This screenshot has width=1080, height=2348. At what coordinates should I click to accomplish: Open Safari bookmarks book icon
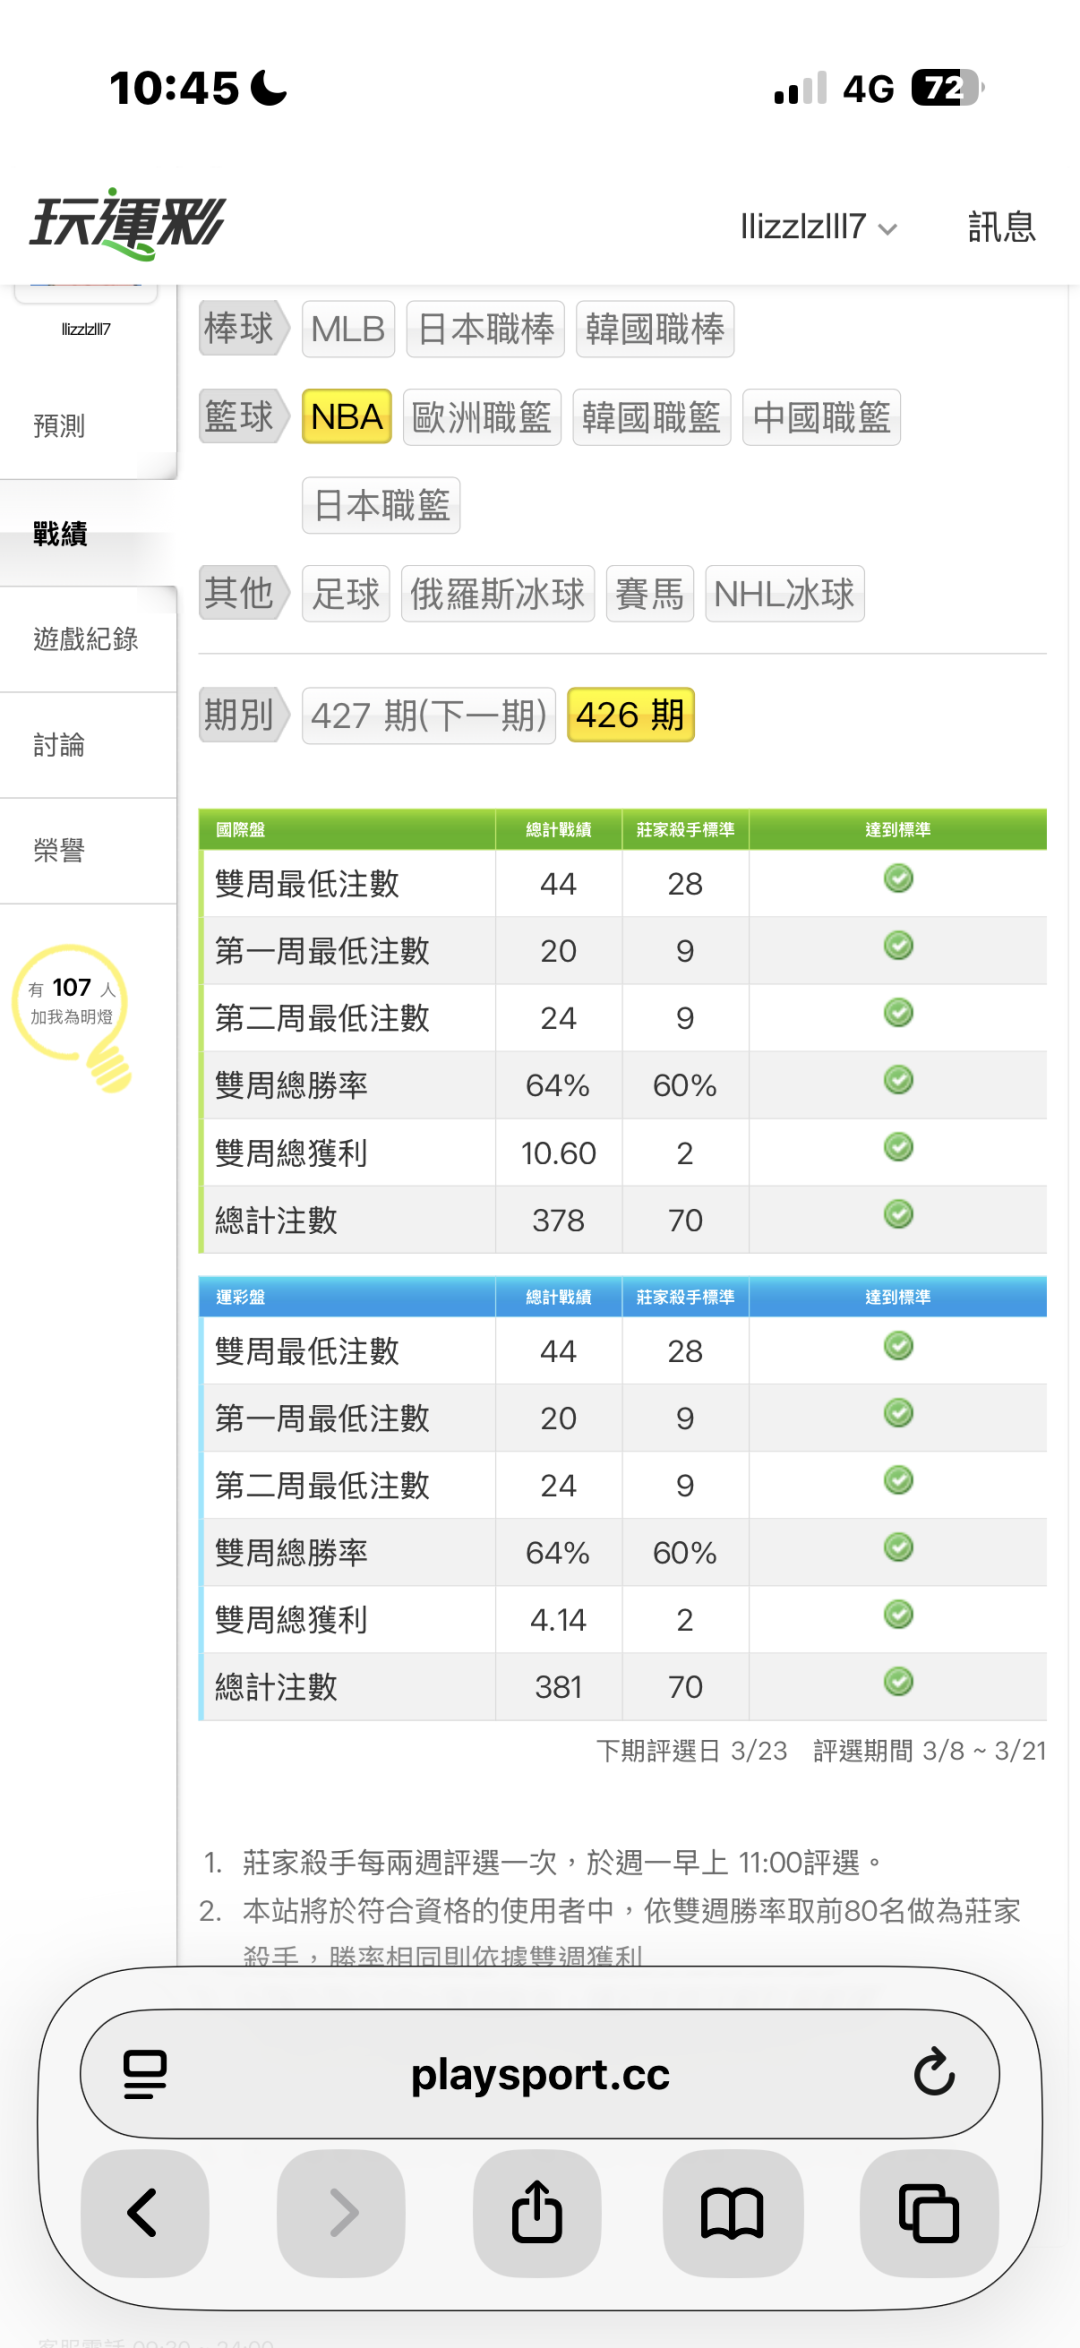pos(732,2212)
